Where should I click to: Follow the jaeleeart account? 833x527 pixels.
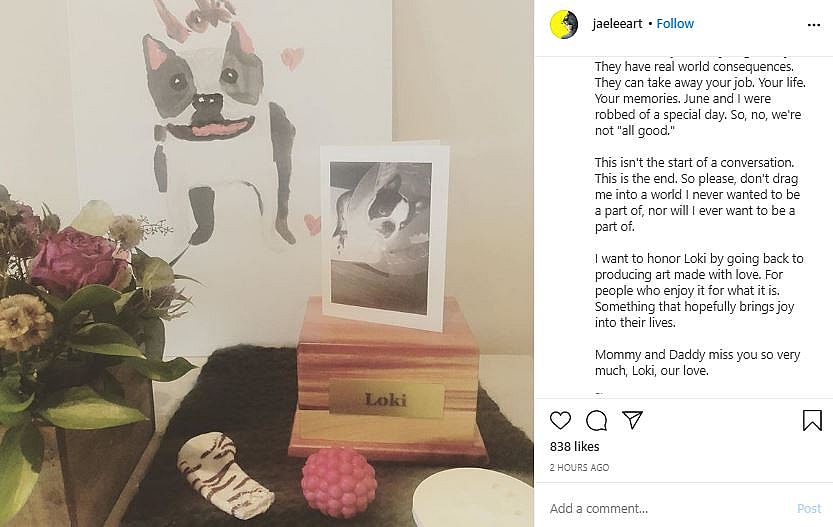(675, 24)
